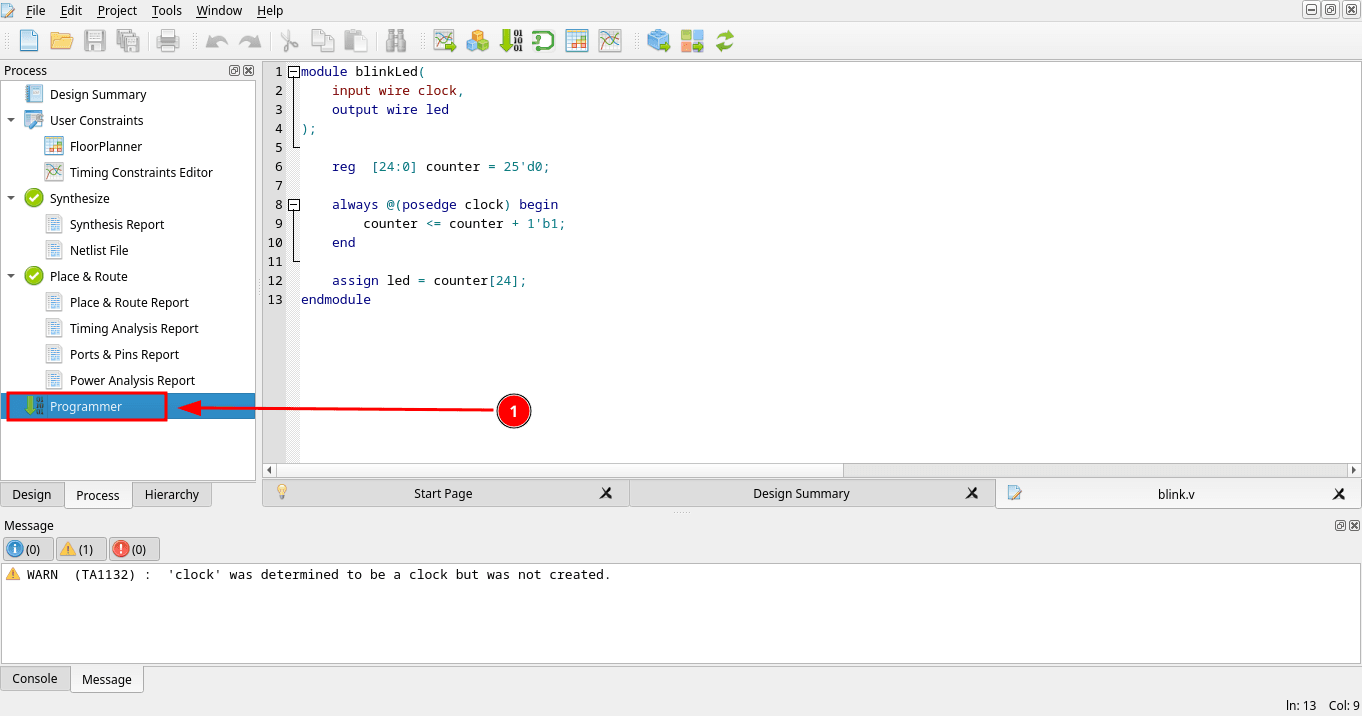
Task: Save current file with floppy icon
Action: (x=95, y=41)
